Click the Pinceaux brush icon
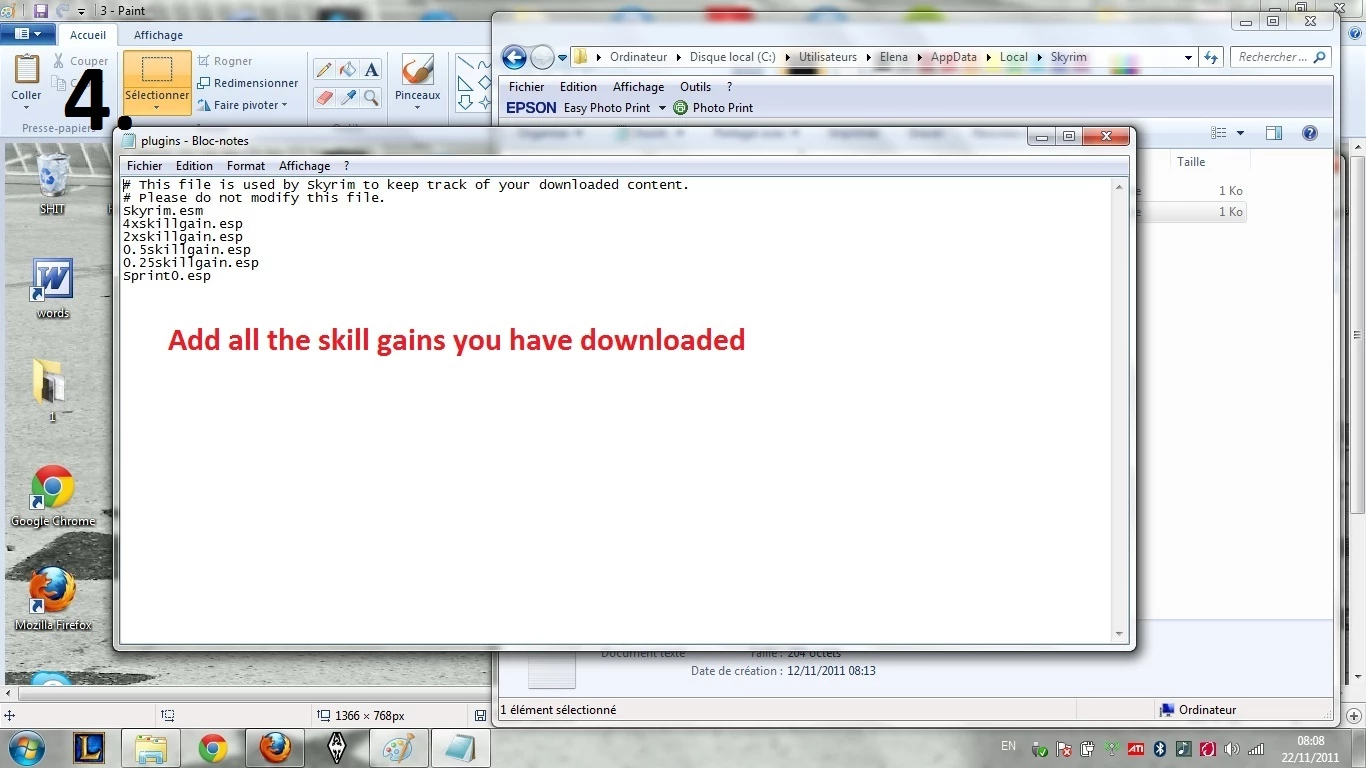Image resolution: width=1366 pixels, height=768 pixels. pos(417,70)
